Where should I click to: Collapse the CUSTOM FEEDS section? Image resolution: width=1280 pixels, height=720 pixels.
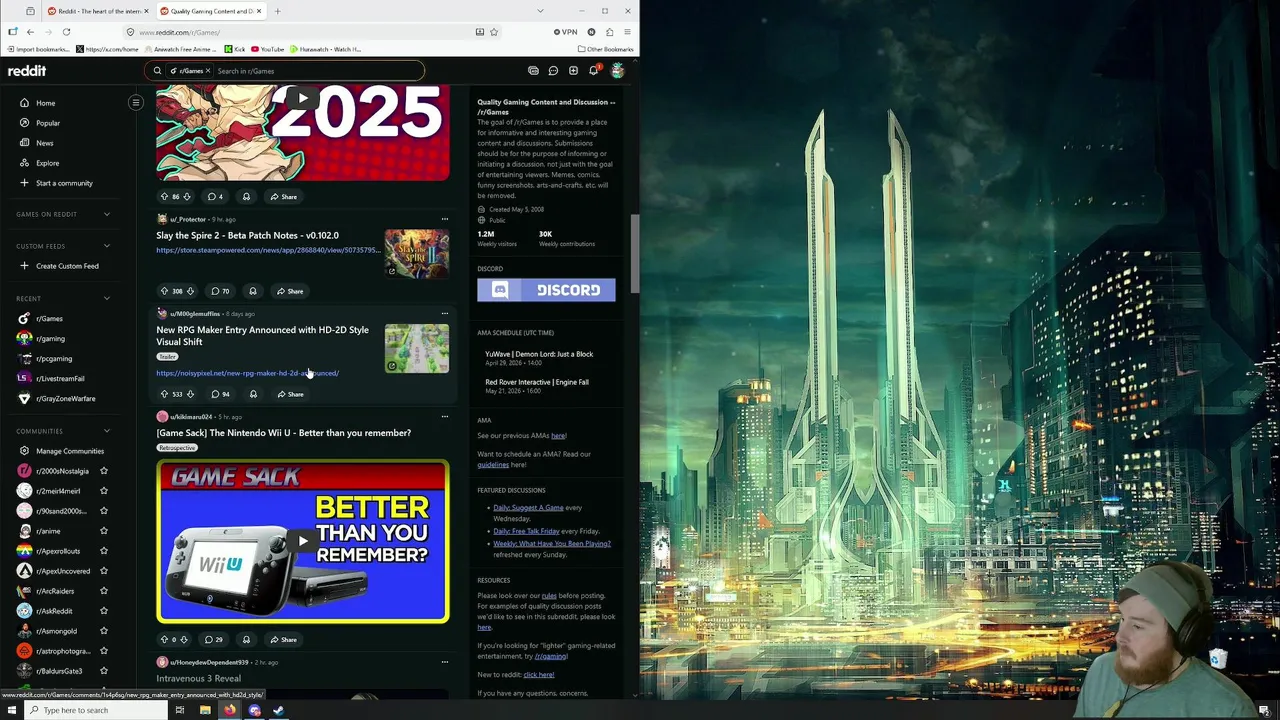(x=107, y=246)
